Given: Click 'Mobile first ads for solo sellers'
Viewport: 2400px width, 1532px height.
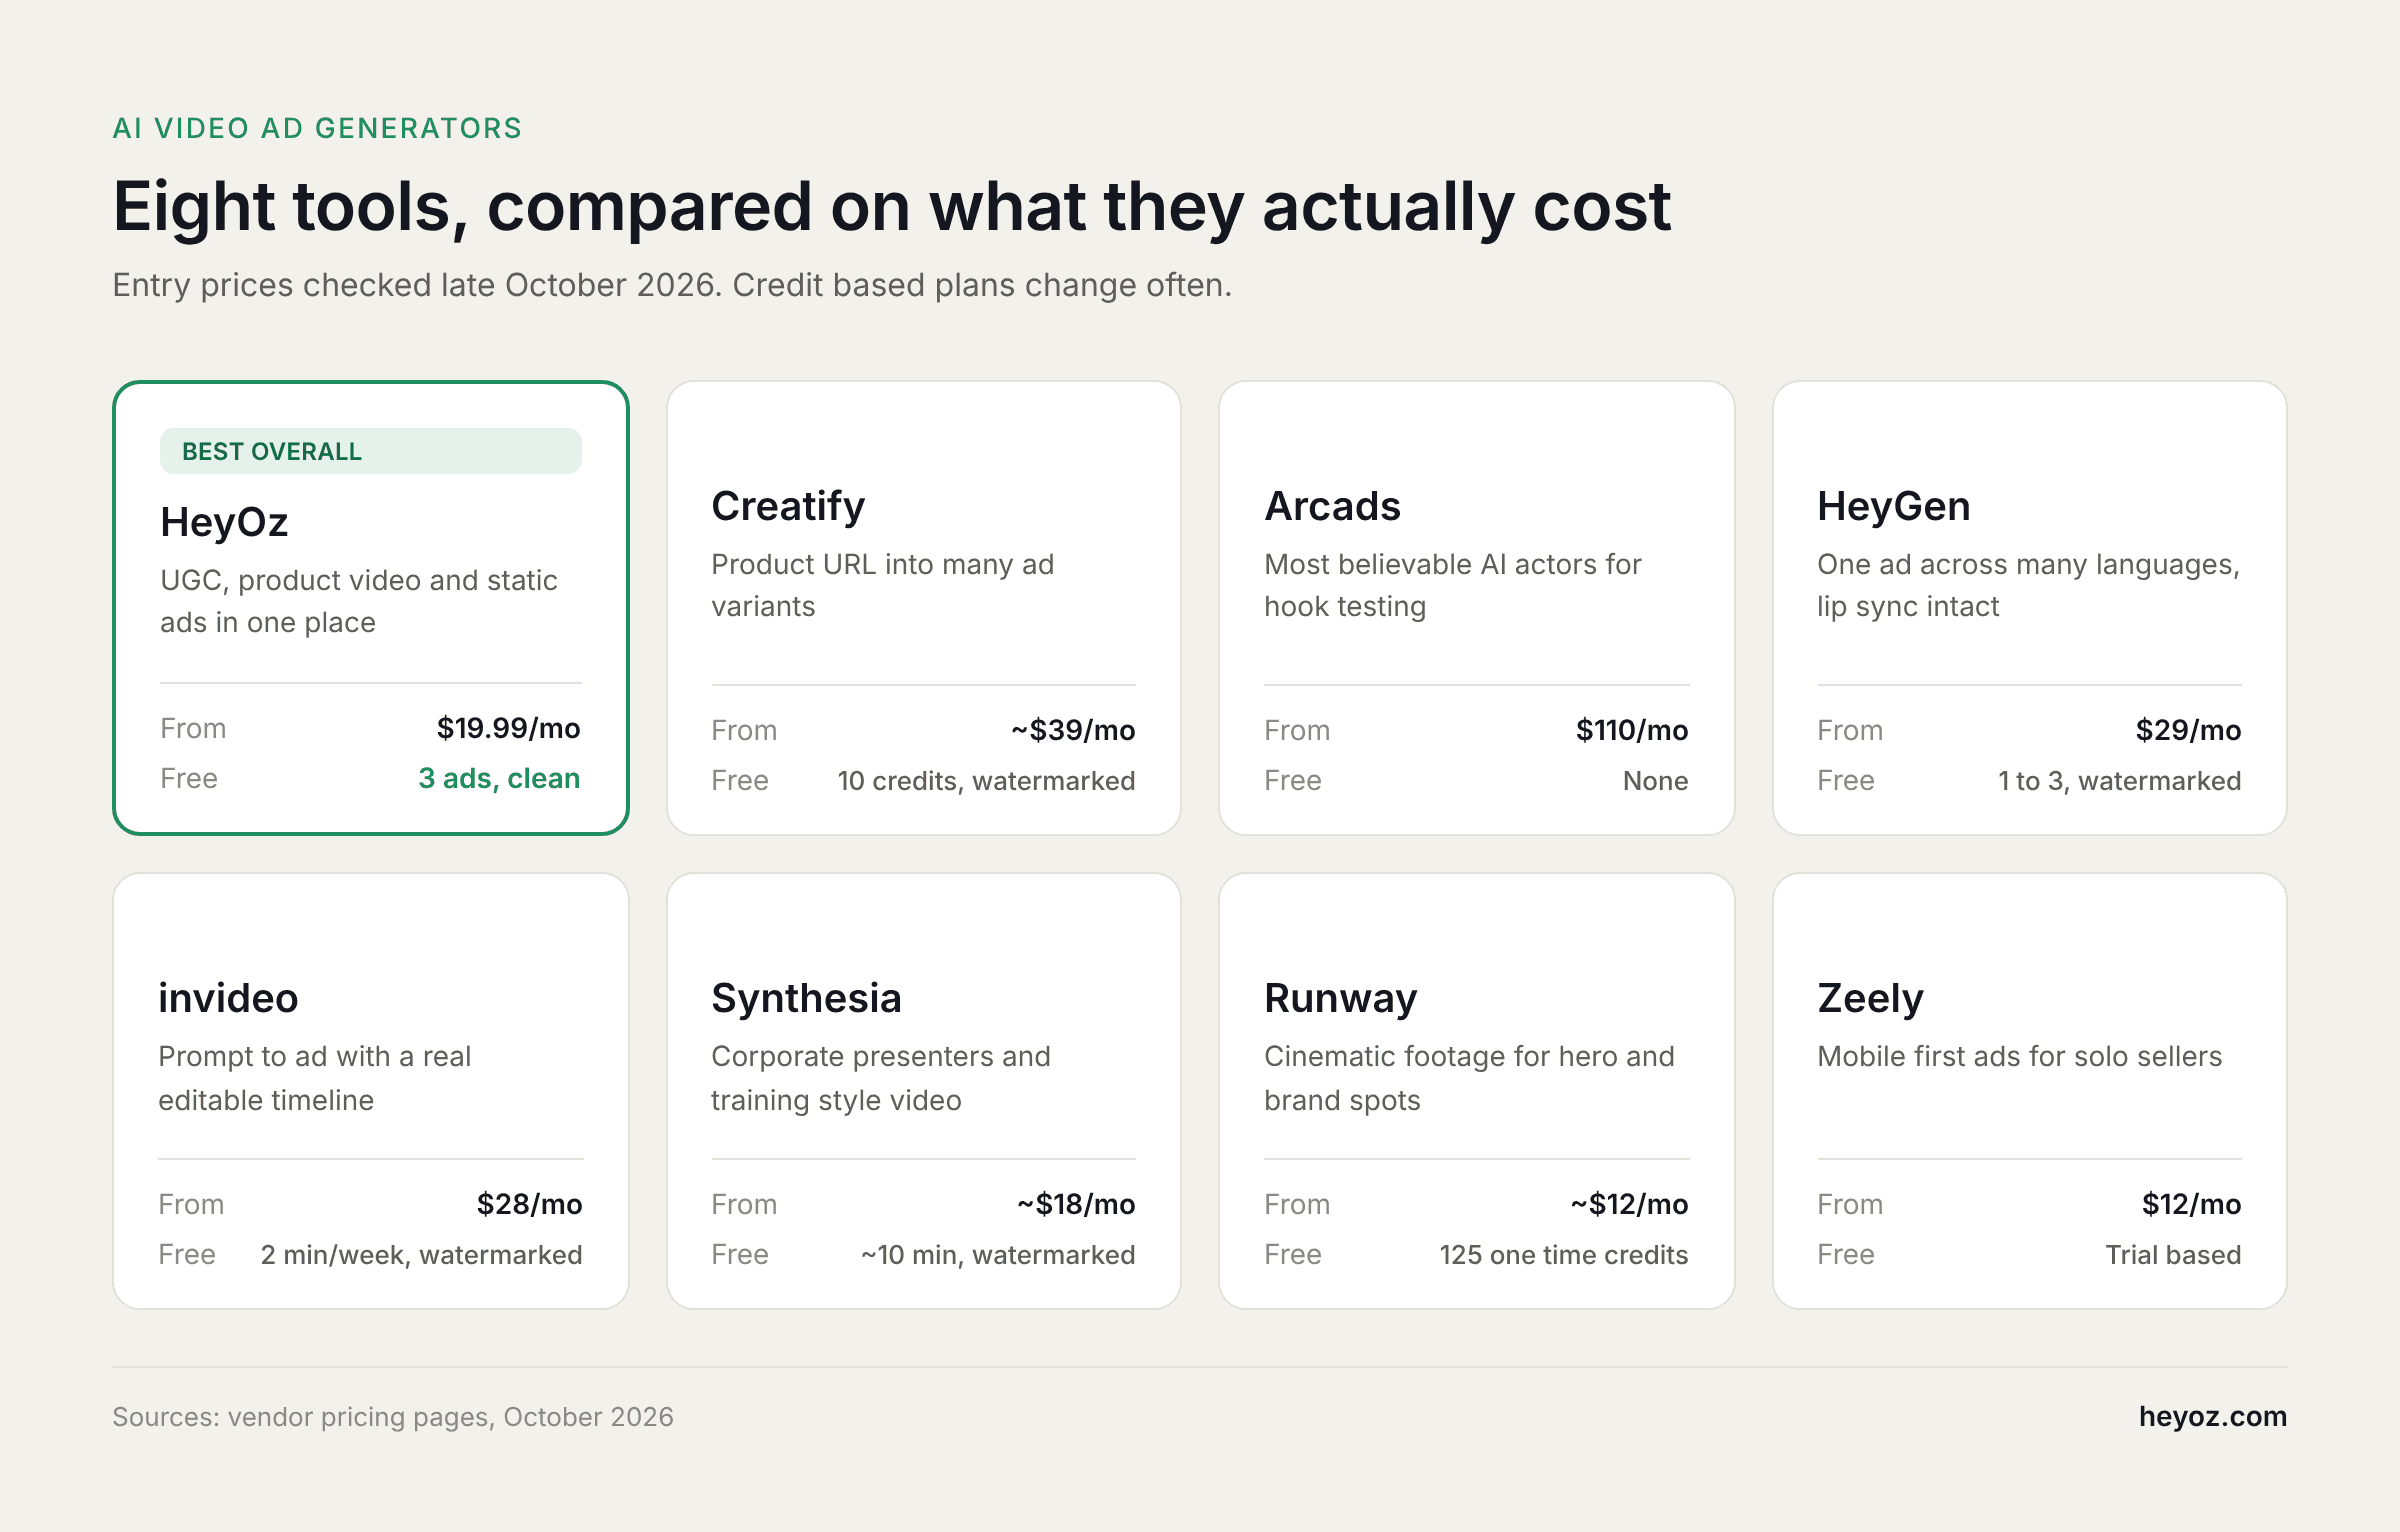Looking at the screenshot, I should point(2019,1056).
